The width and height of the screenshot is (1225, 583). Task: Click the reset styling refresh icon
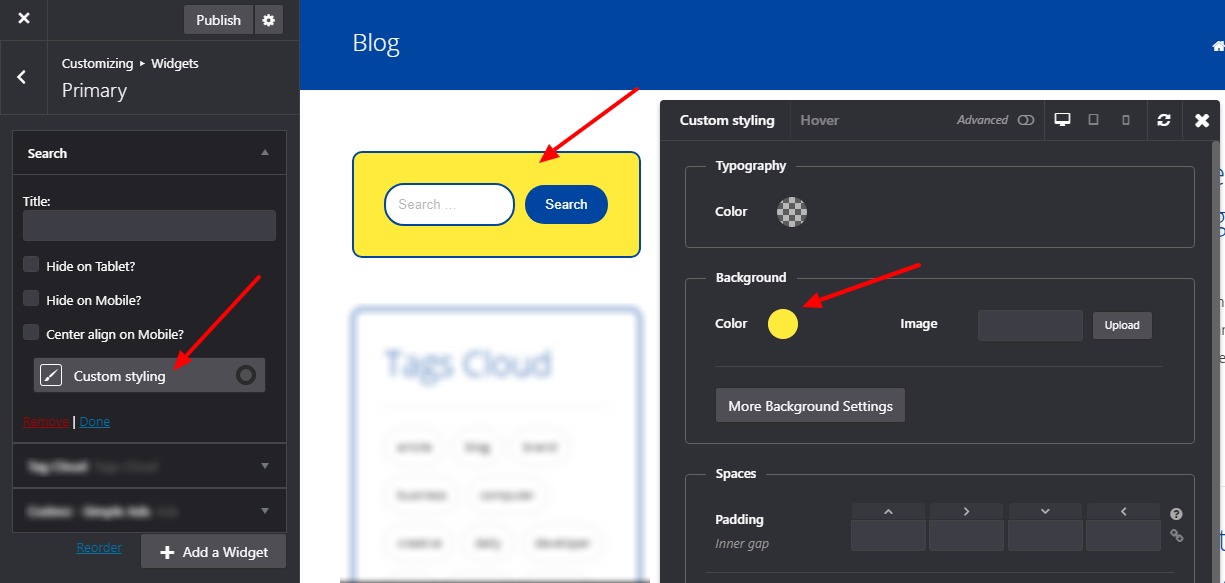[1163, 120]
